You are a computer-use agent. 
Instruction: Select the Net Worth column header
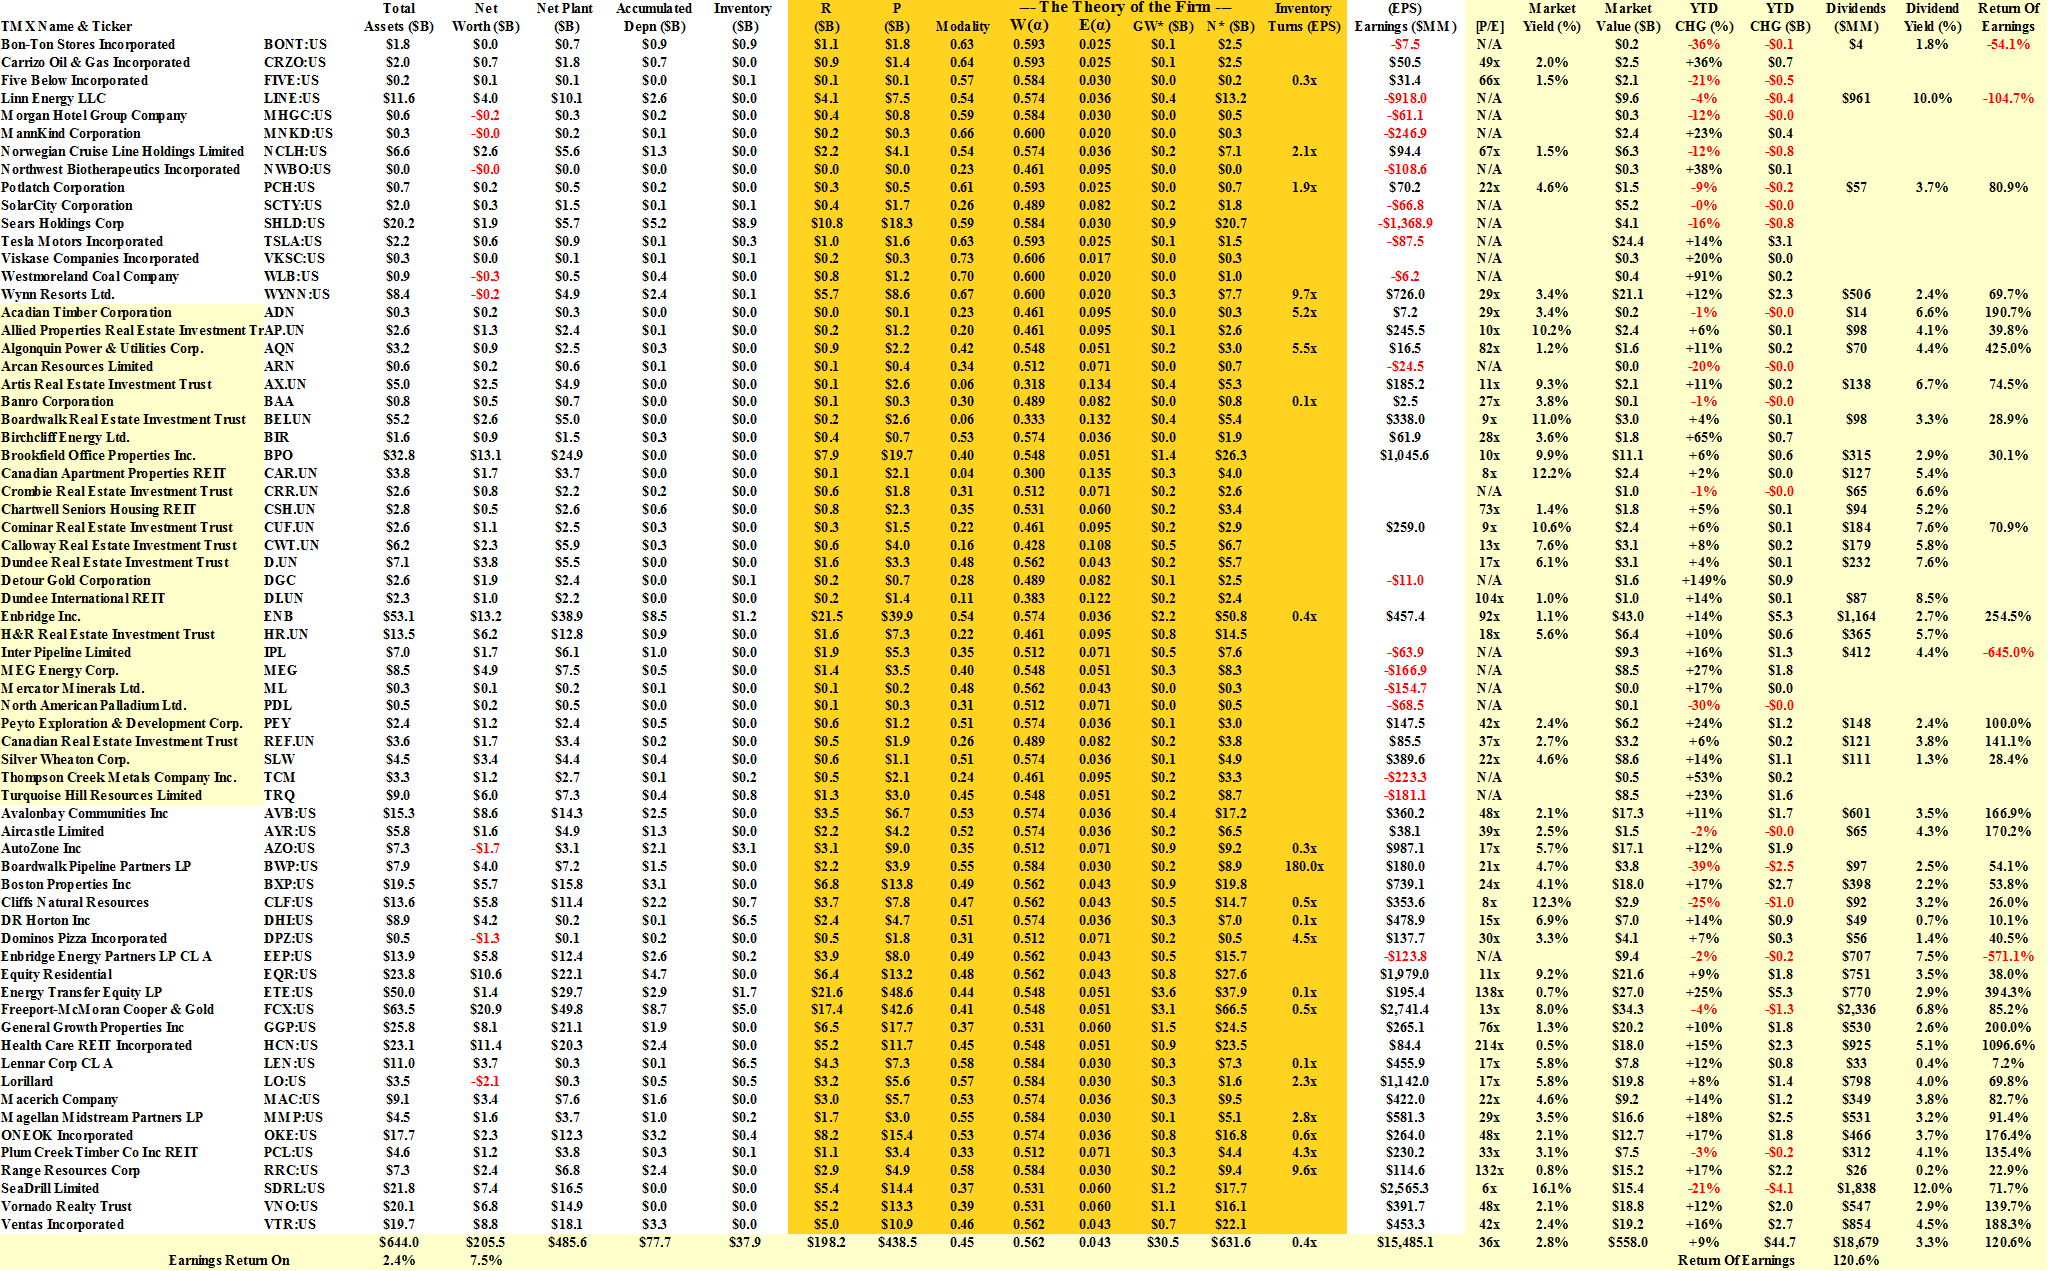pos(485,17)
